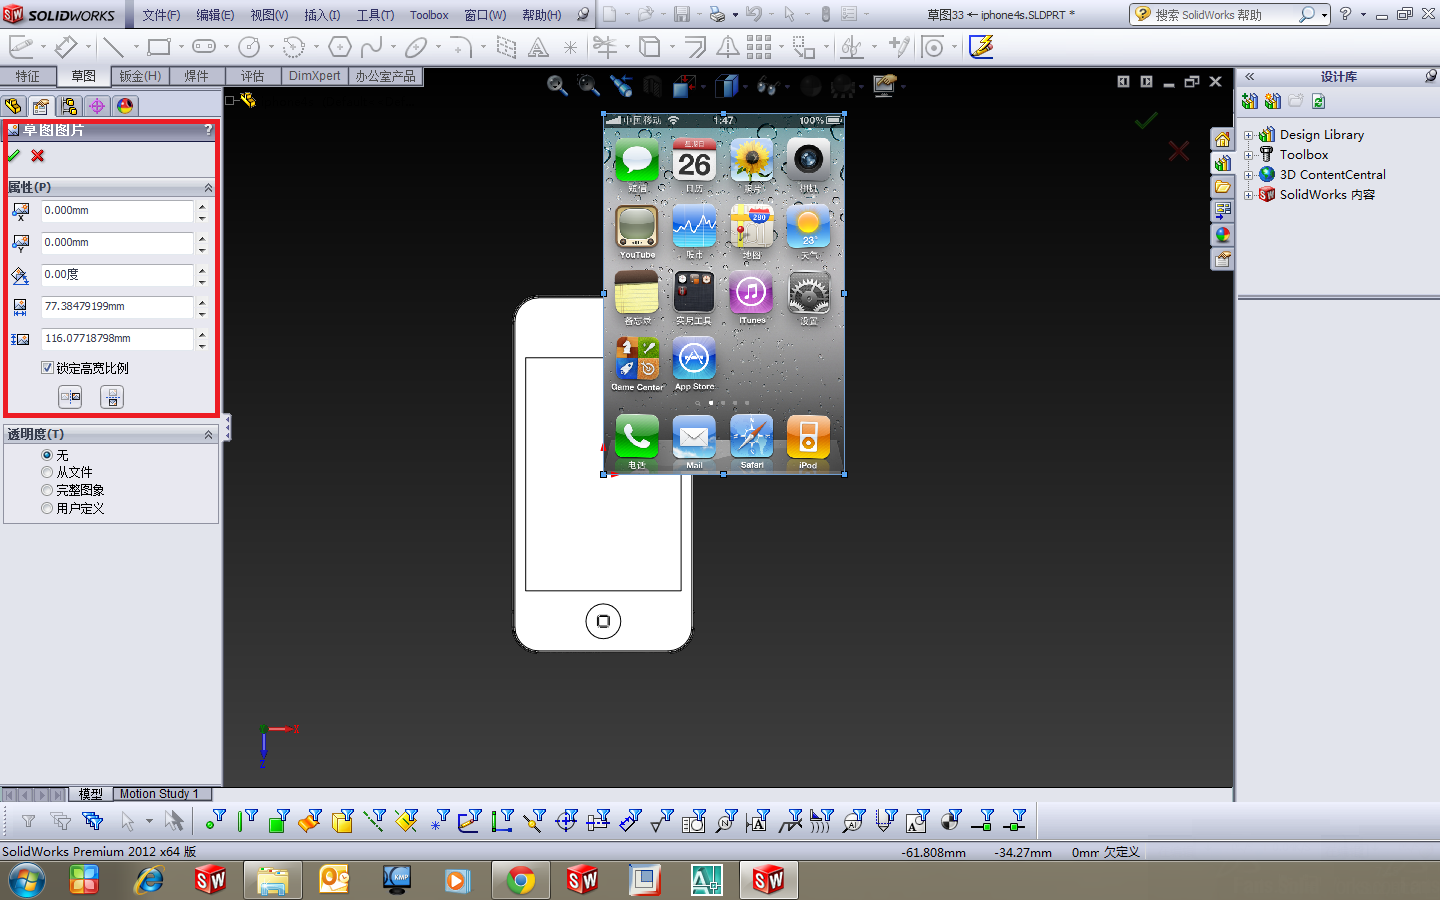The image size is (1440, 900).
Task: Select the Spline sketch tool
Action: coord(371,47)
